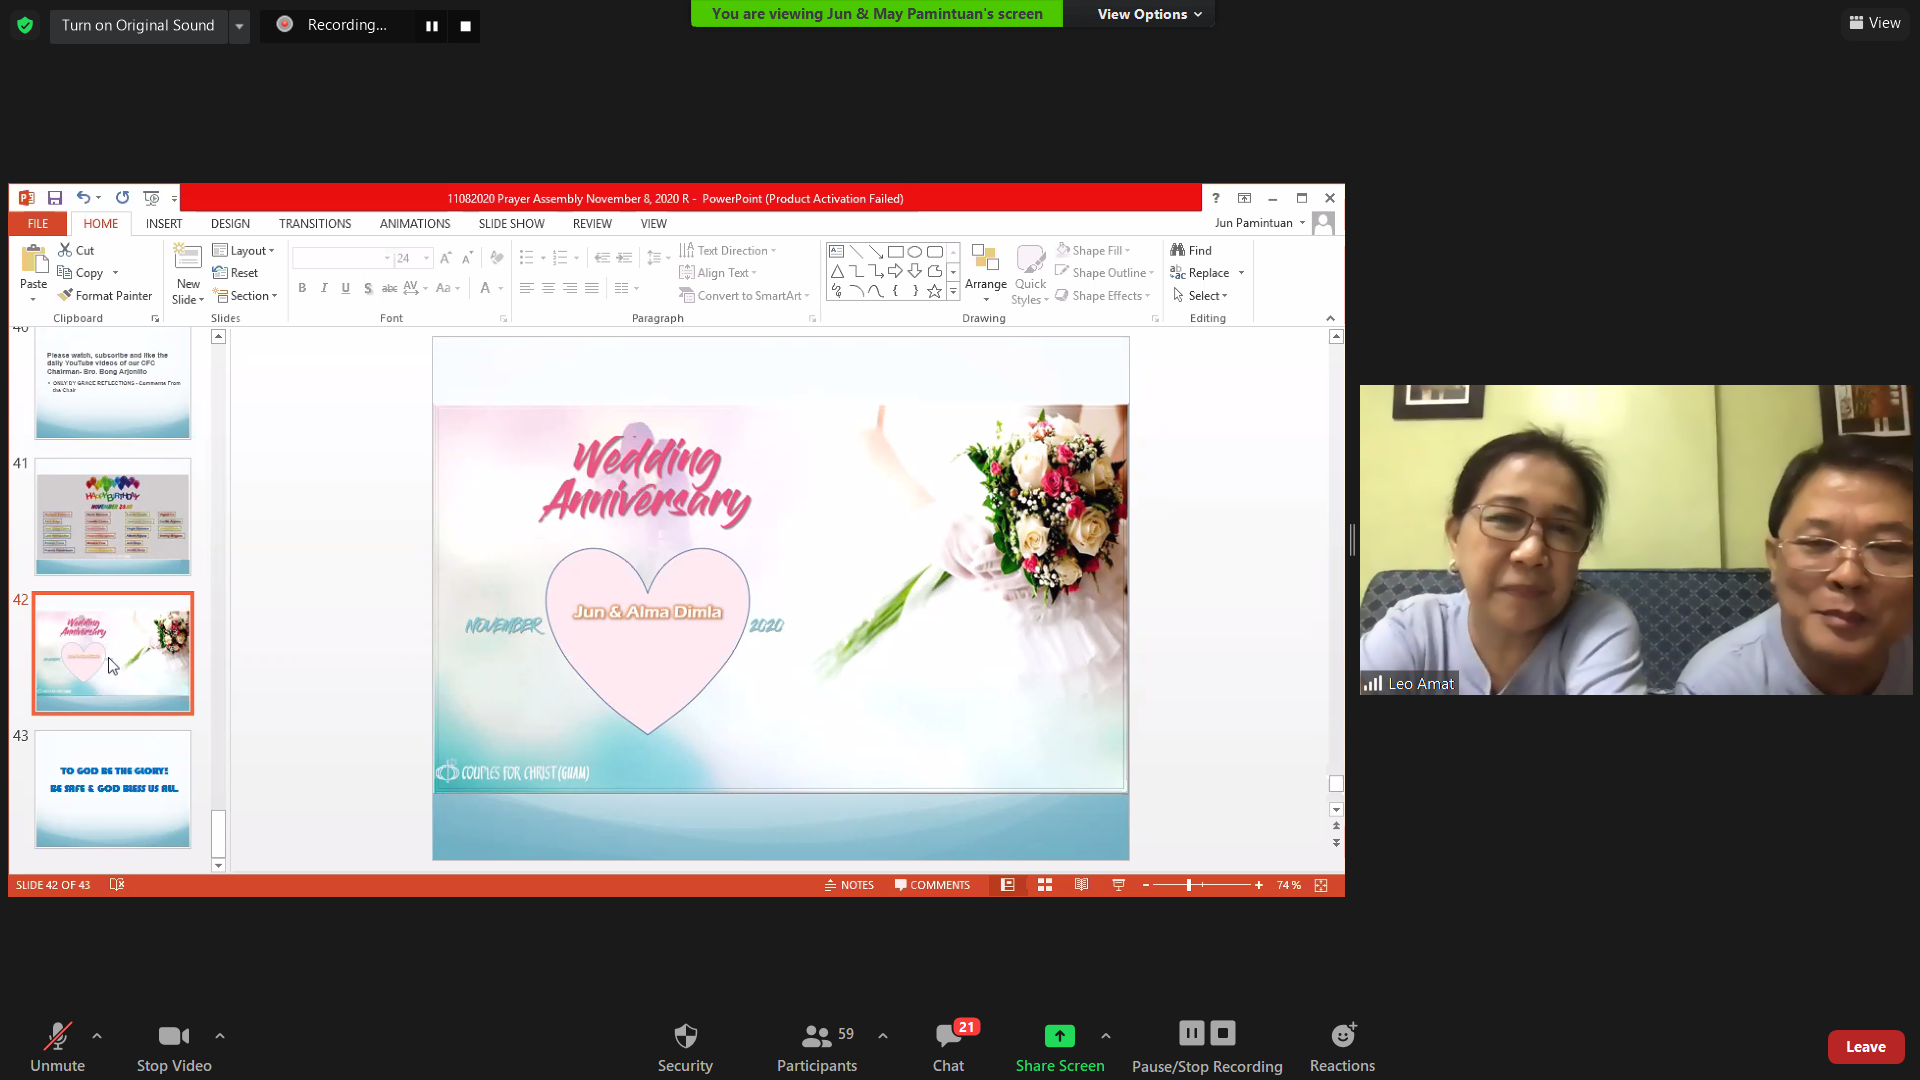
Task: Increase font size with the A-up icon
Action: 445,258
